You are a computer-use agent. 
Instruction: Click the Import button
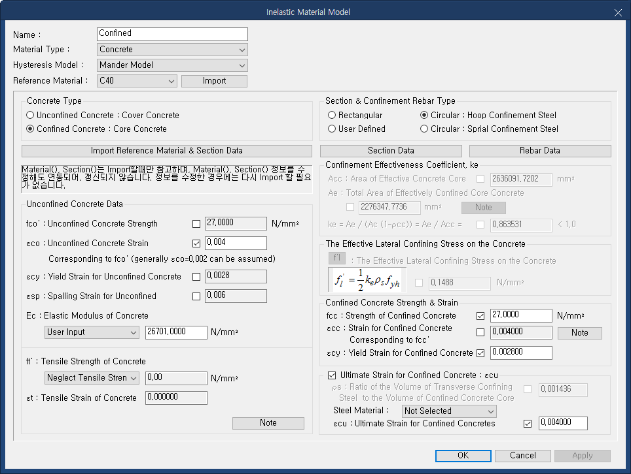click(x=214, y=81)
